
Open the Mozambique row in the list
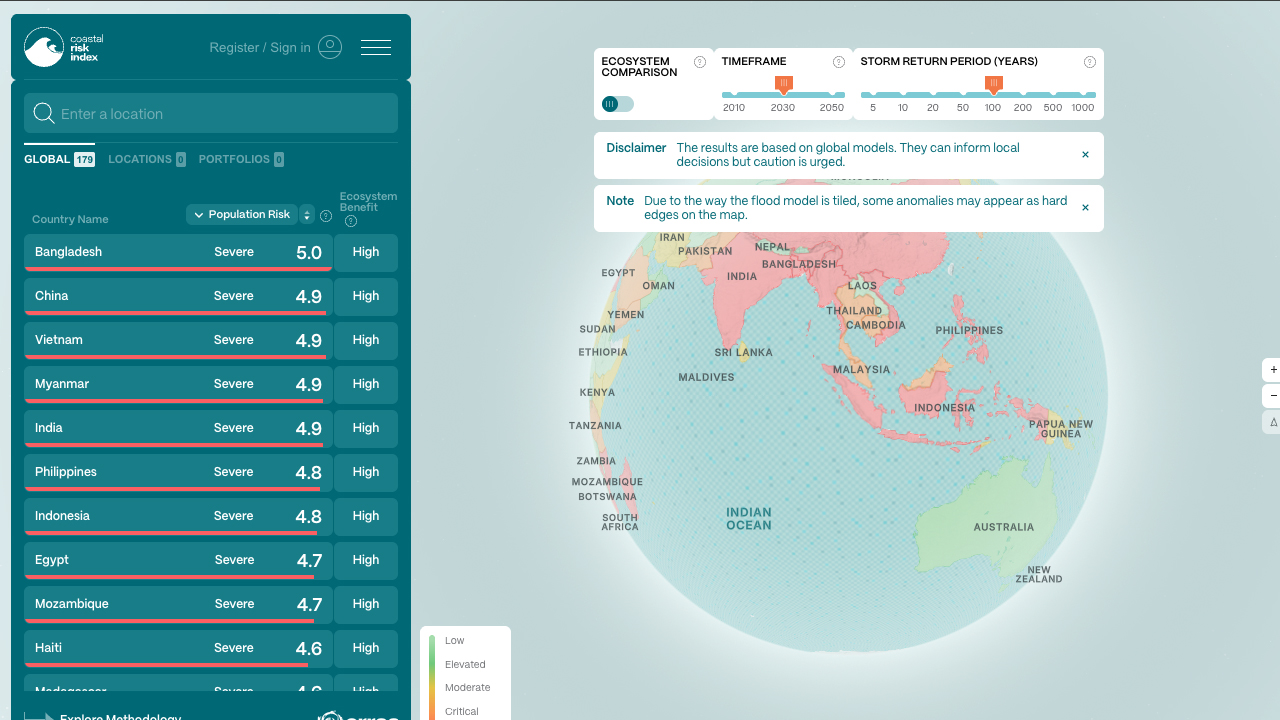tap(178, 604)
